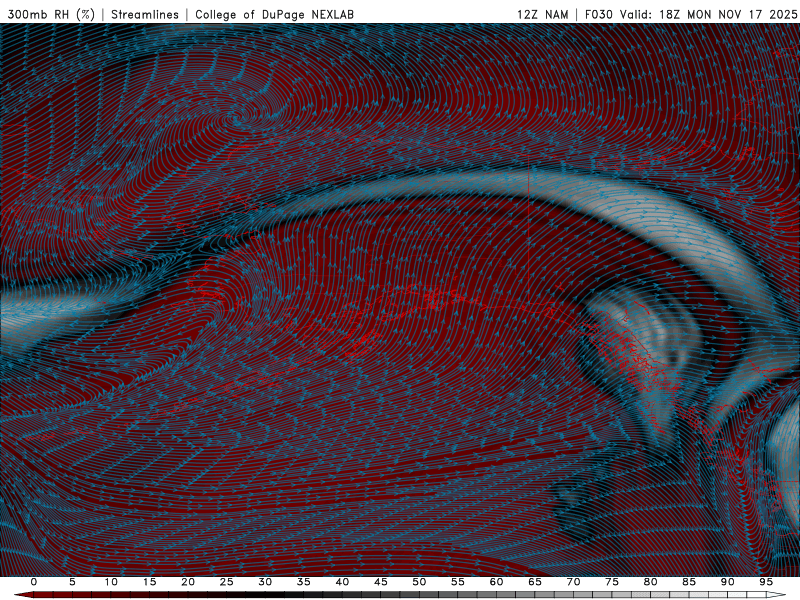Select the "35" percent scale label

click(x=304, y=582)
